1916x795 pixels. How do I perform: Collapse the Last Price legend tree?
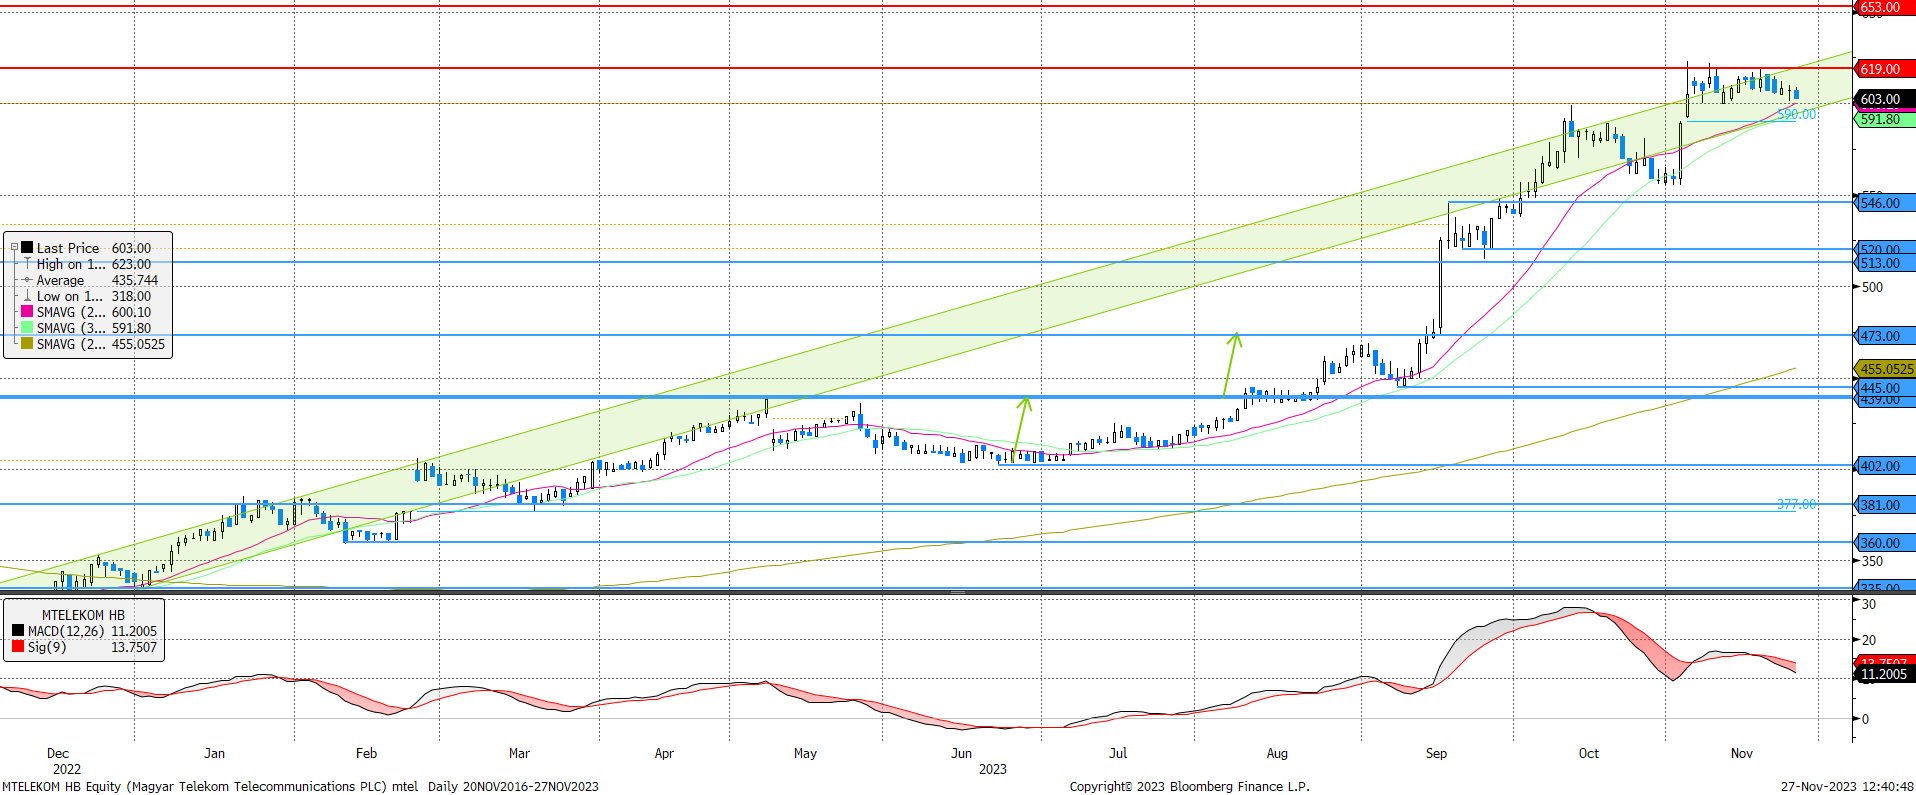tap(14, 247)
